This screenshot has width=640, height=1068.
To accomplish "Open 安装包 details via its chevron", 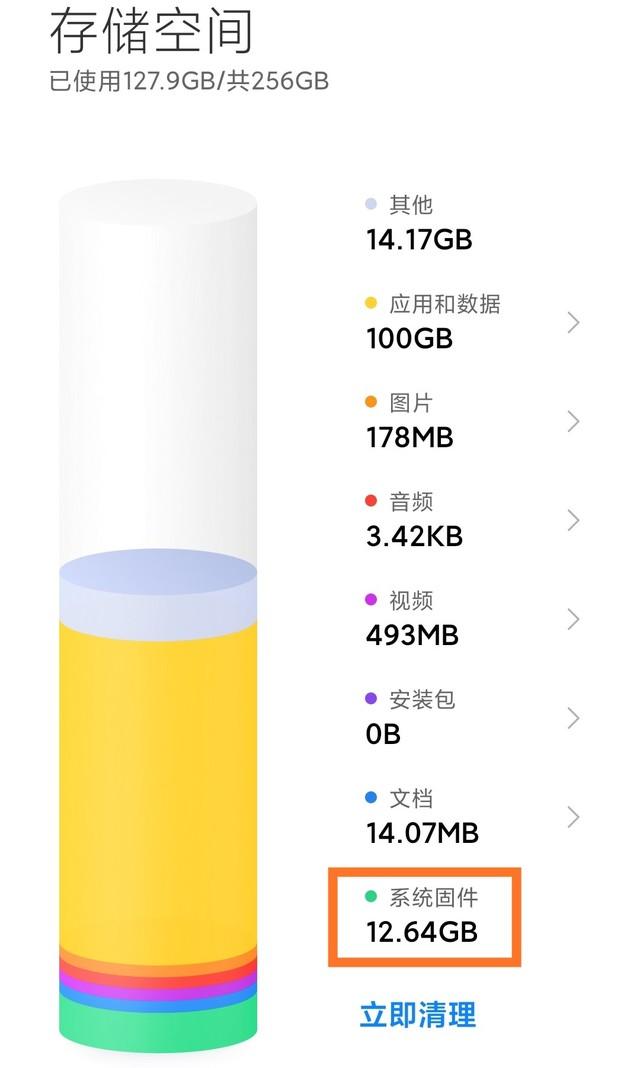I will click(573, 718).
